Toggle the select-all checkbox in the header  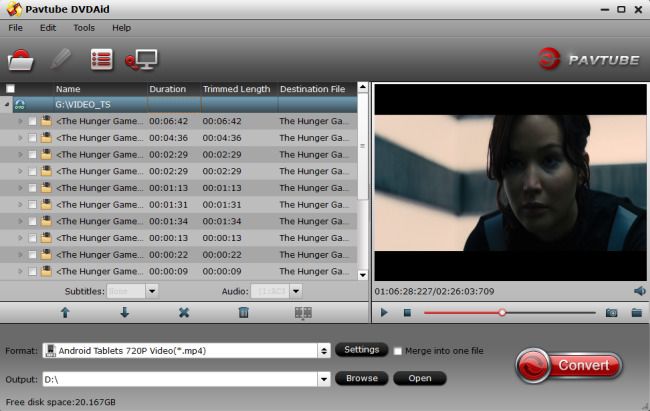(x=11, y=89)
